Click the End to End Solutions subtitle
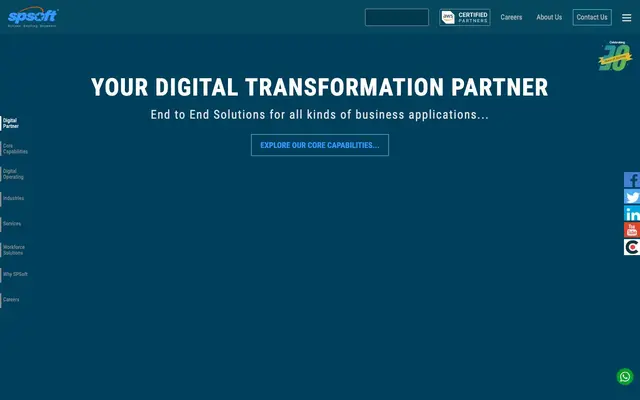Image resolution: width=640 pixels, height=400 pixels. pos(320,115)
